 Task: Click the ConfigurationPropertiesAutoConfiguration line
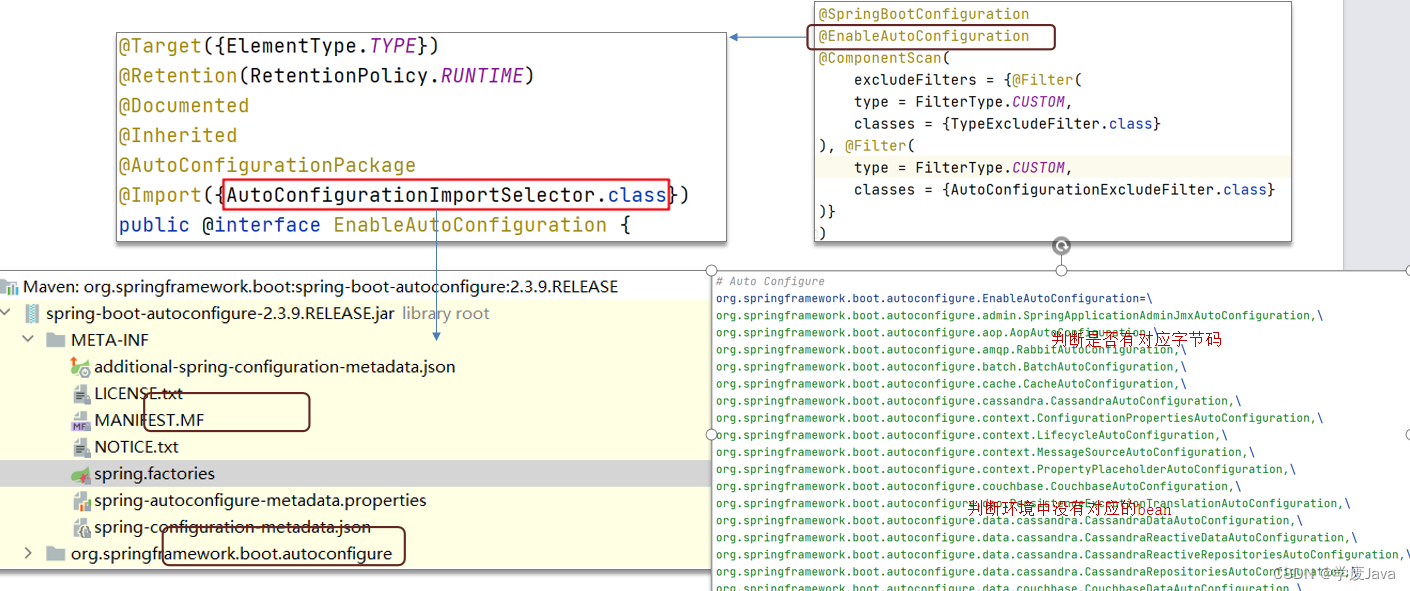(1019, 418)
